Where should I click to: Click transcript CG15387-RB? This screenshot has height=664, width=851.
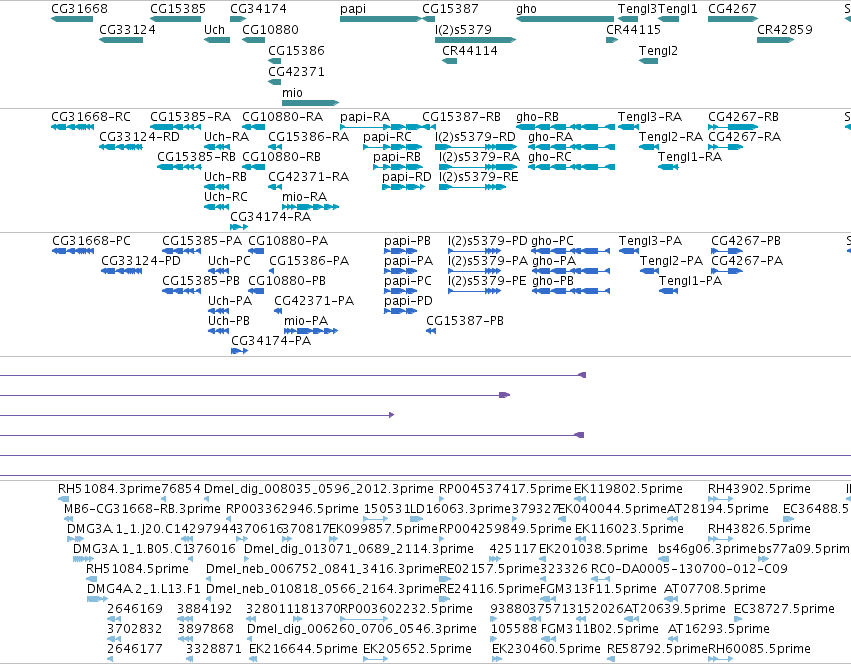coord(428,127)
